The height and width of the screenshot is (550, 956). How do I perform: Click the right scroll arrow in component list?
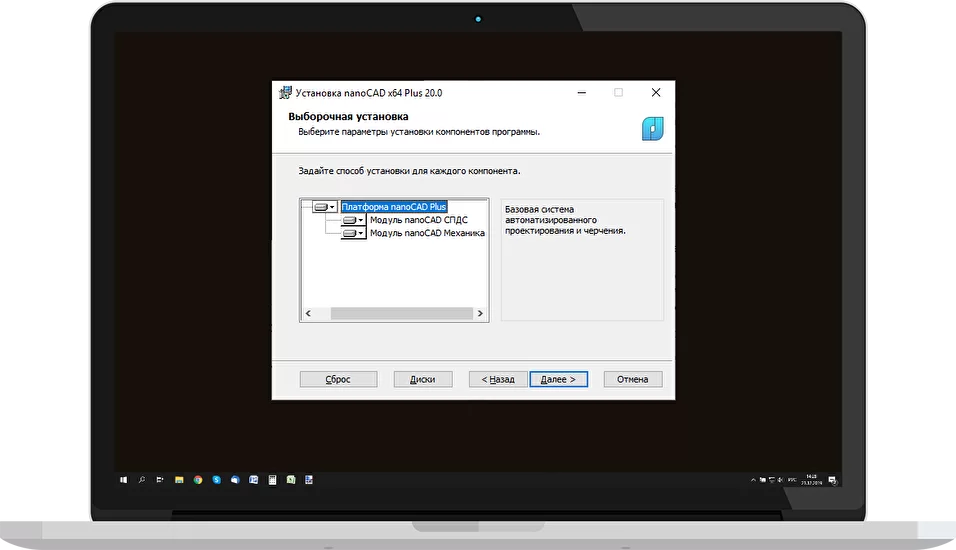click(480, 313)
